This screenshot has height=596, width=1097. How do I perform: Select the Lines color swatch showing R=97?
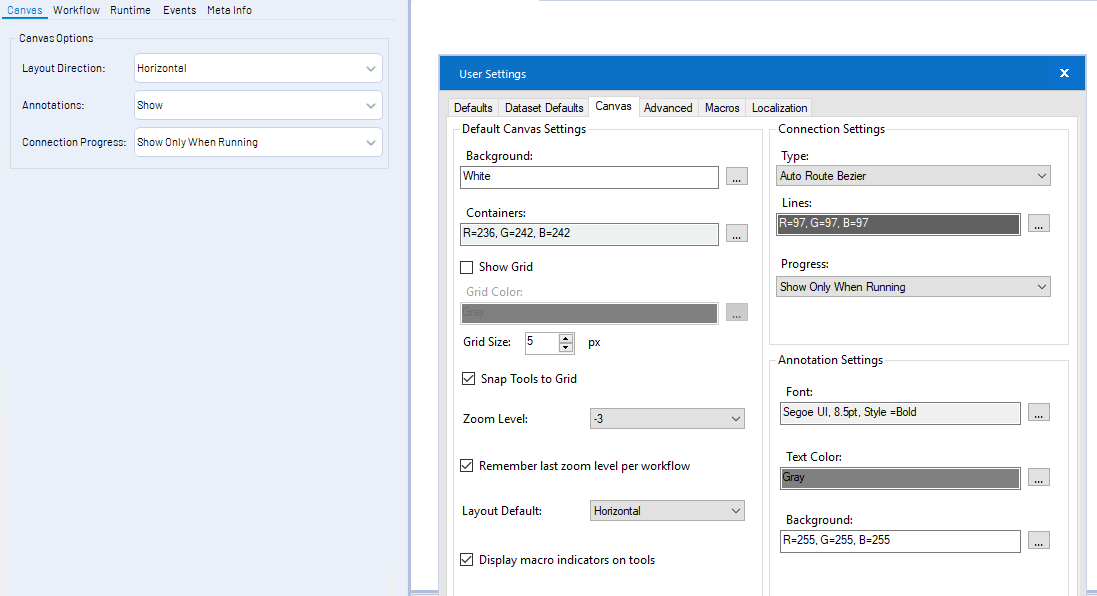click(897, 223)
